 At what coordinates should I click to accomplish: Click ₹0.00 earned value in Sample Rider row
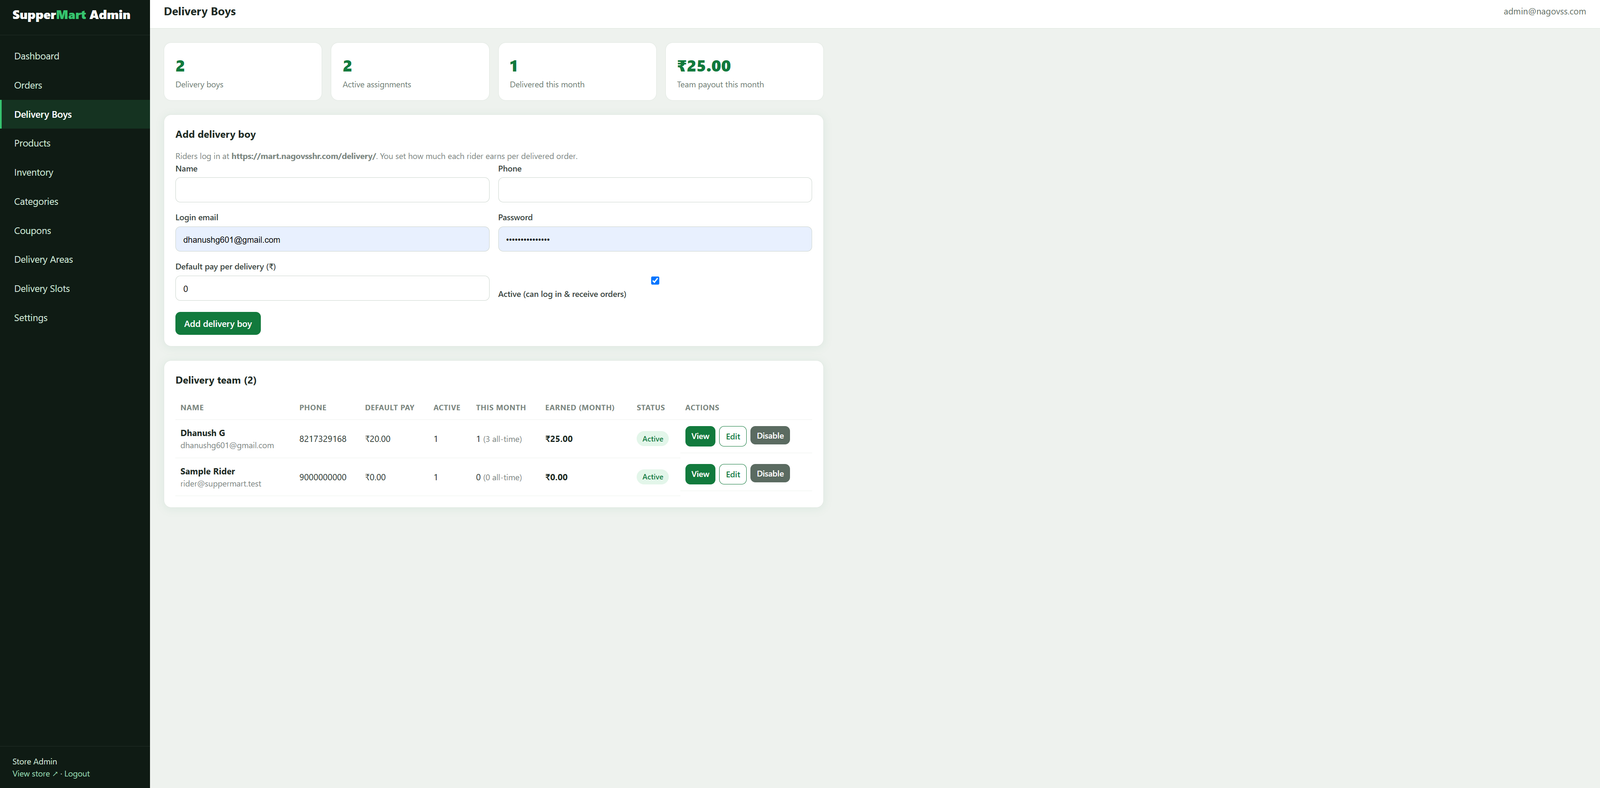point(556,477)
